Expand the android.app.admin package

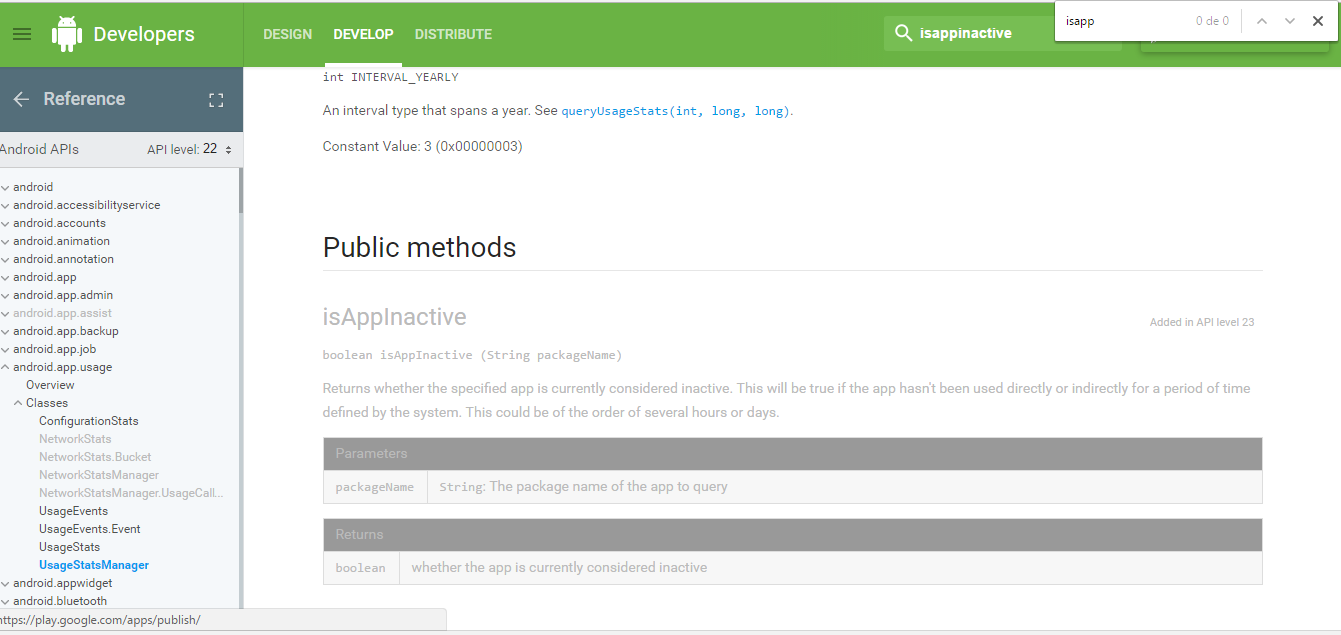tap(5, 295)
